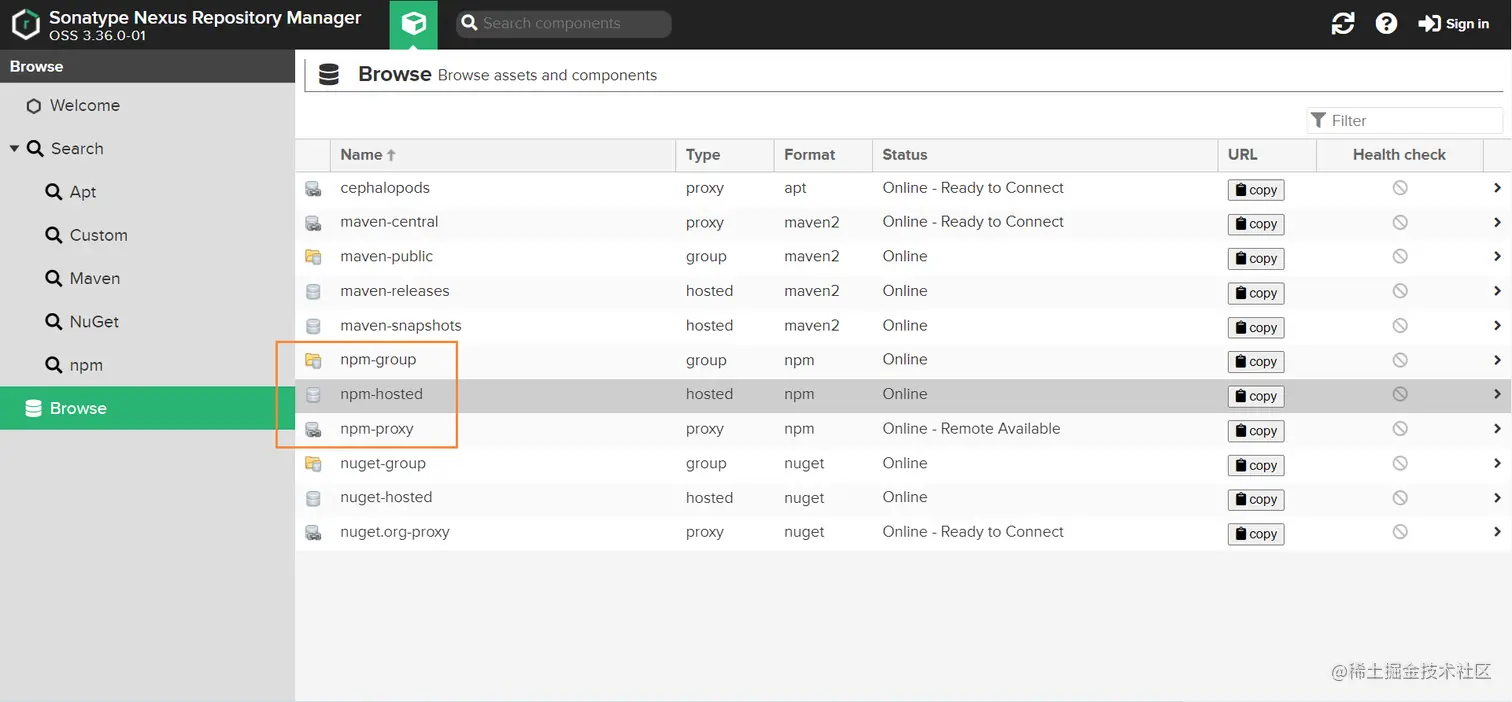Copy URL for nuget.org-proxy repository
1512x702 pixels.
pos(1256,534)
